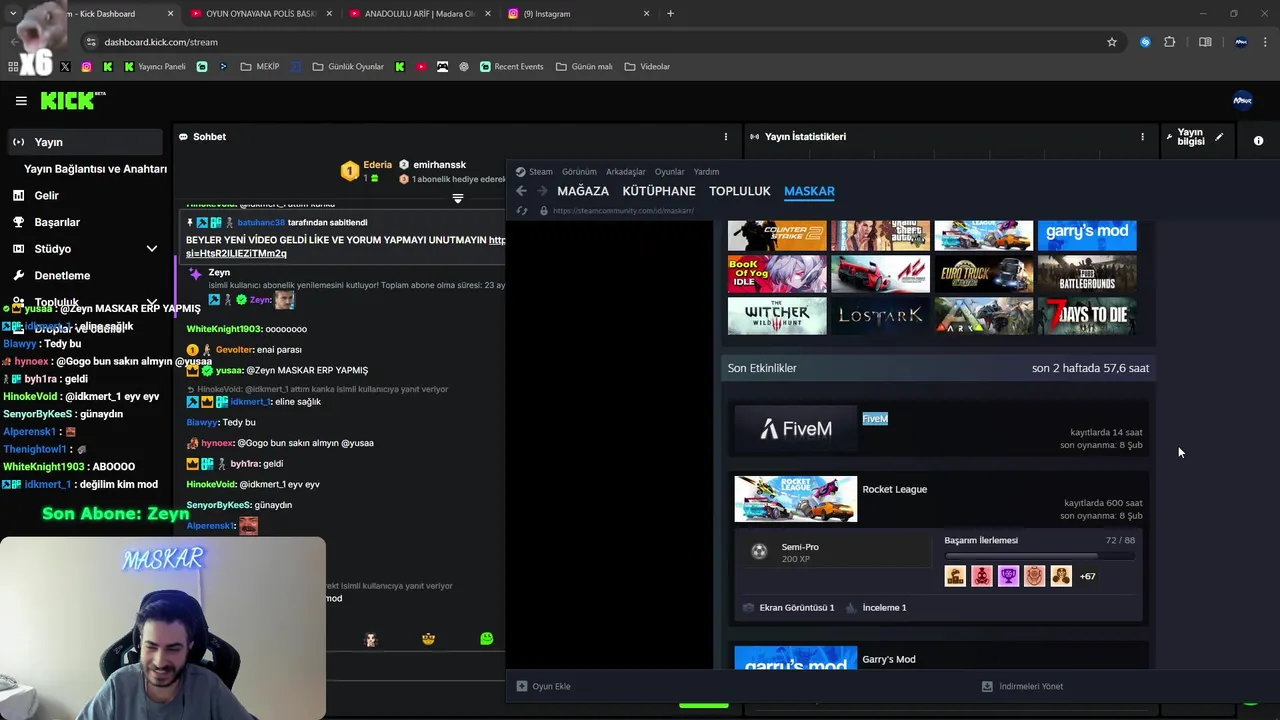The width and height of the screenshot is (1280, 720).
Task: Expand the Stüdyo sidebar section
Action: pyautogui.click(x=151, y=249)
